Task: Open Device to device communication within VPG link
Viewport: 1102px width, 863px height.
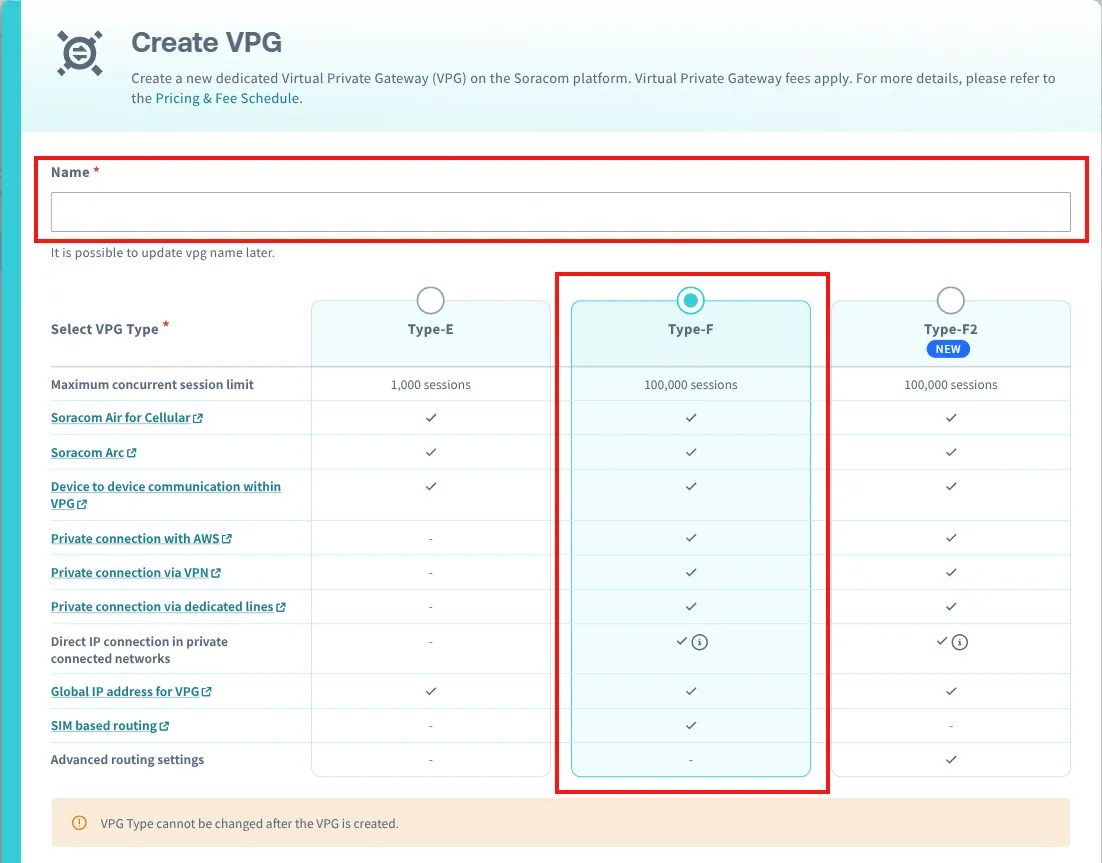Action: pos(166,495)
